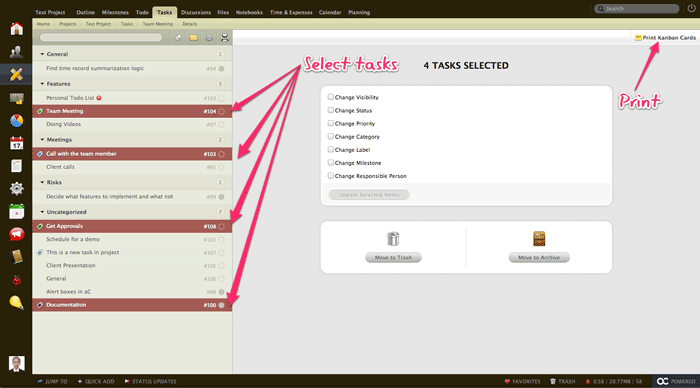This screenshot has width=700, height=388.
Task: Click the People icon in the sidebar
Action: tap(17, 52)
